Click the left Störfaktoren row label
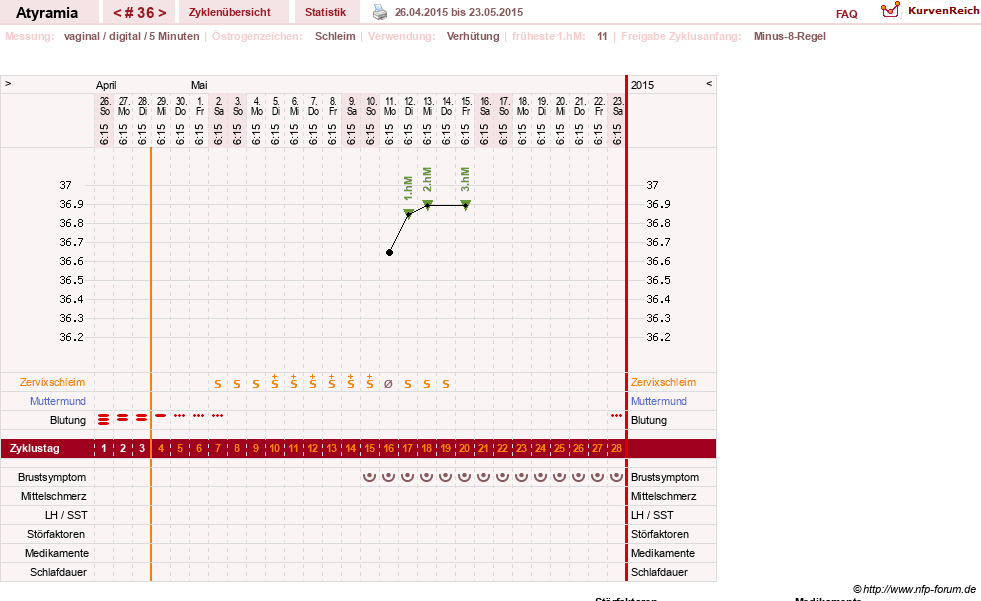981x601 pixels. (56, 534)
